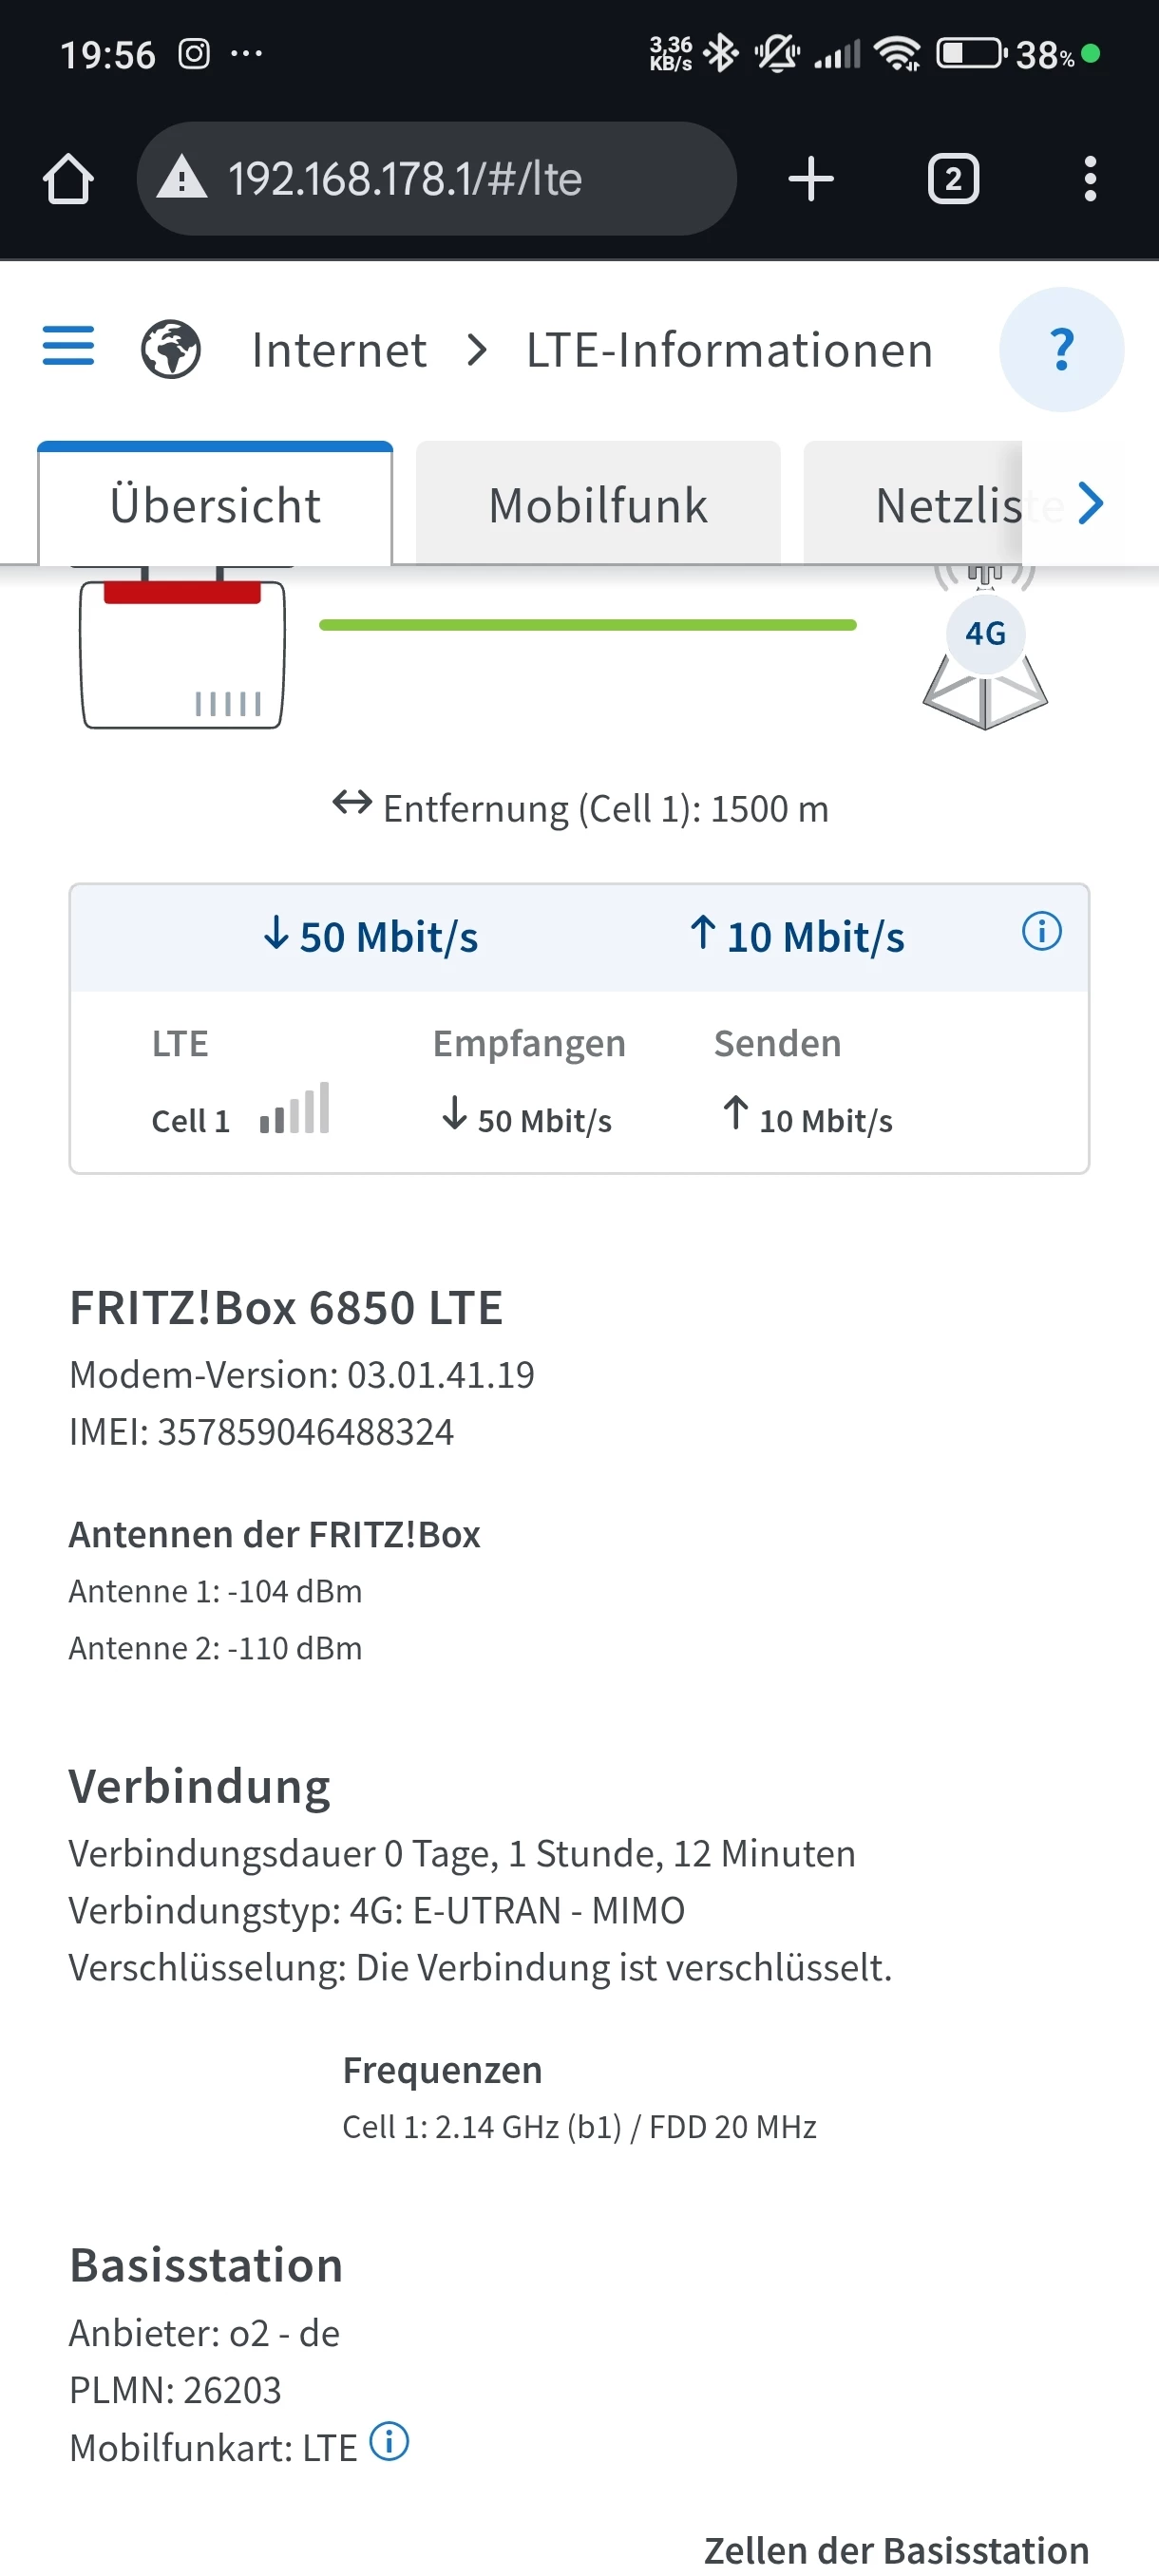
Task: Tap the info icon next to Mobilfunkart
Action: click(389, 2441)
